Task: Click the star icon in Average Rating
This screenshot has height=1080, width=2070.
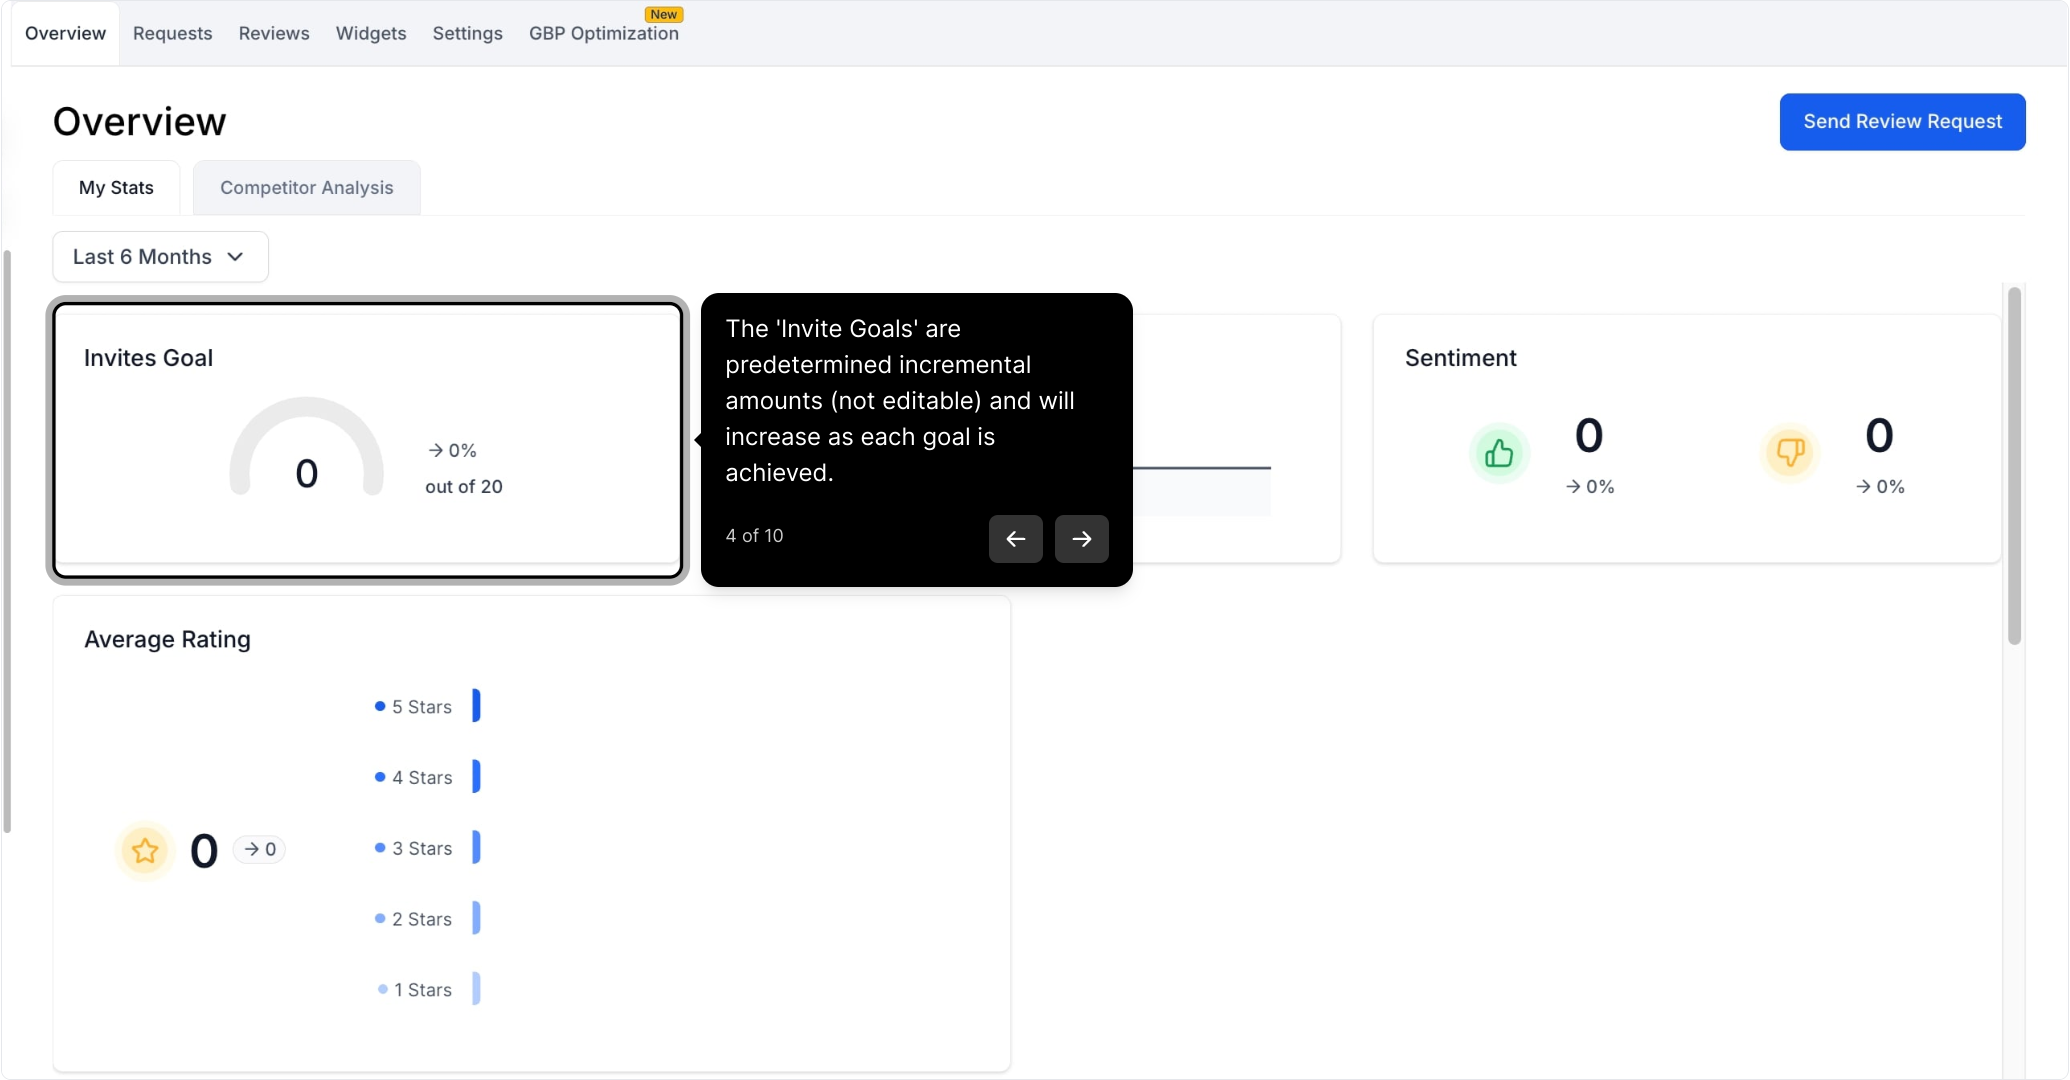Action: (145, 851)
